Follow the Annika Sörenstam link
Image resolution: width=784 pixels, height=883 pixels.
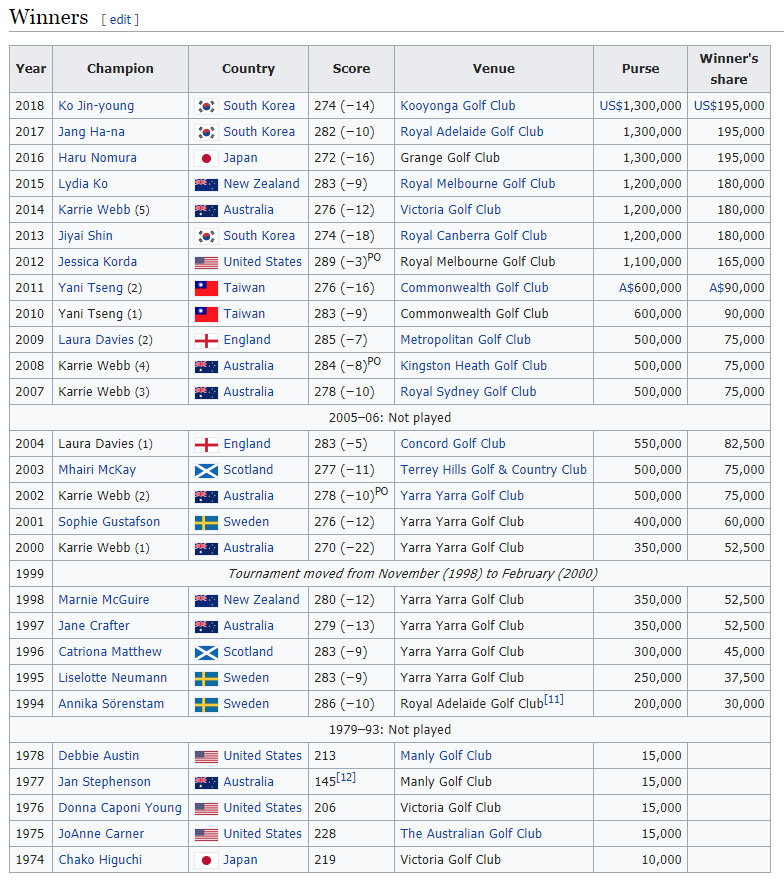(x=111, y=704)
